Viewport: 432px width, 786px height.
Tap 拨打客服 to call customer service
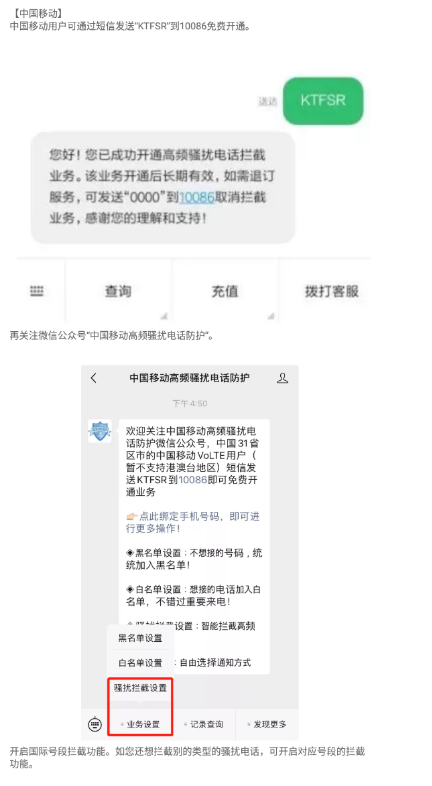click(x=332, y=291)
